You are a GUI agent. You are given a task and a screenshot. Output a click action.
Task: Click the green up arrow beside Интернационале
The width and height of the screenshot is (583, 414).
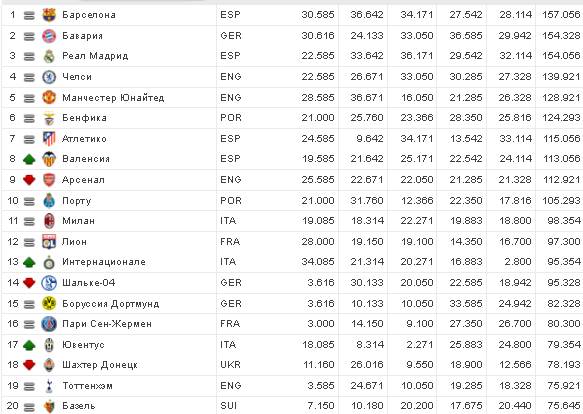tap(29, 263)
